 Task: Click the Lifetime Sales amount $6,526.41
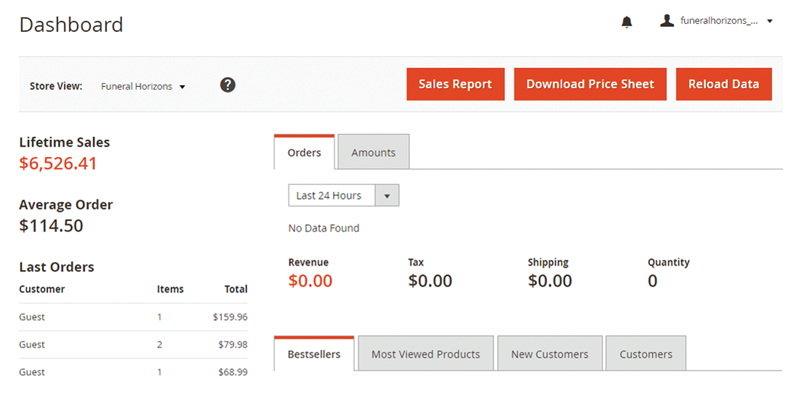coord(58,163)
